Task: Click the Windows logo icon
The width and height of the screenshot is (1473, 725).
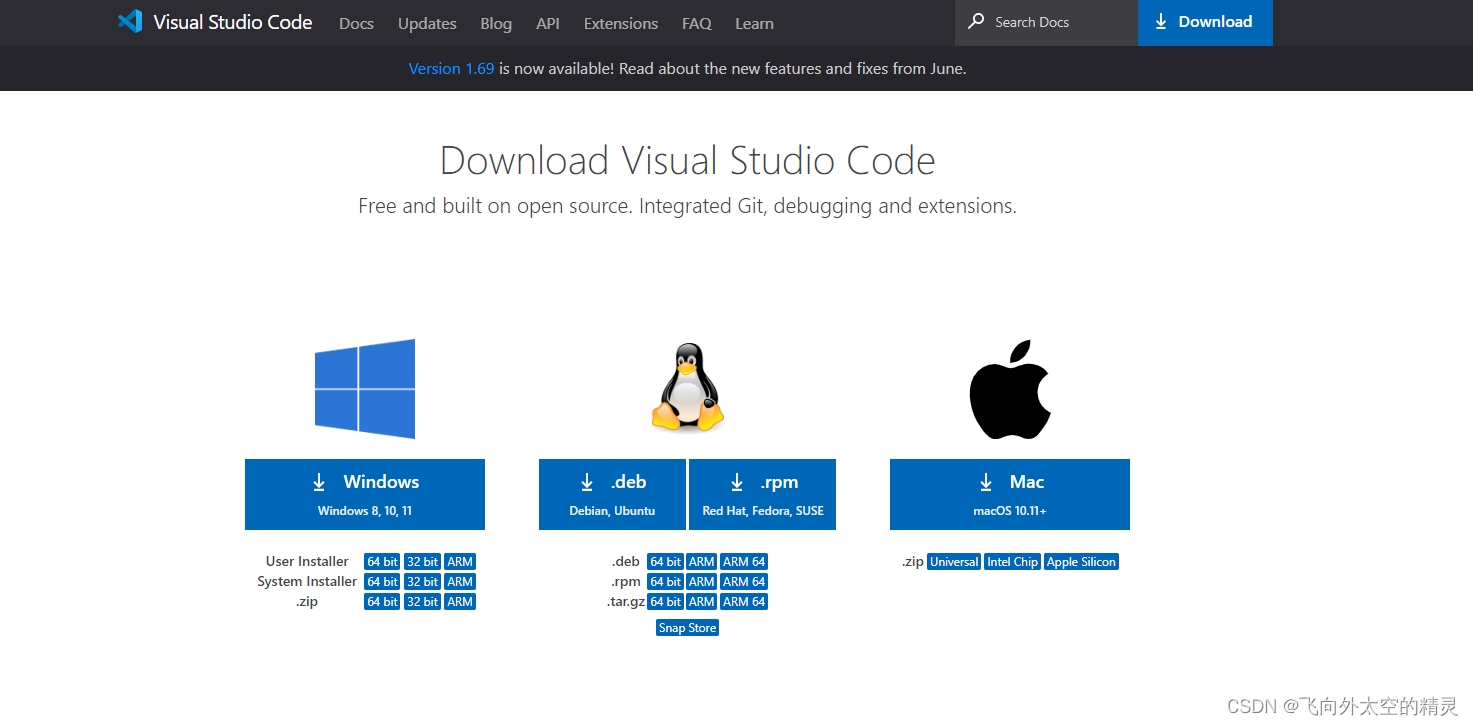Action: point(365,389)
